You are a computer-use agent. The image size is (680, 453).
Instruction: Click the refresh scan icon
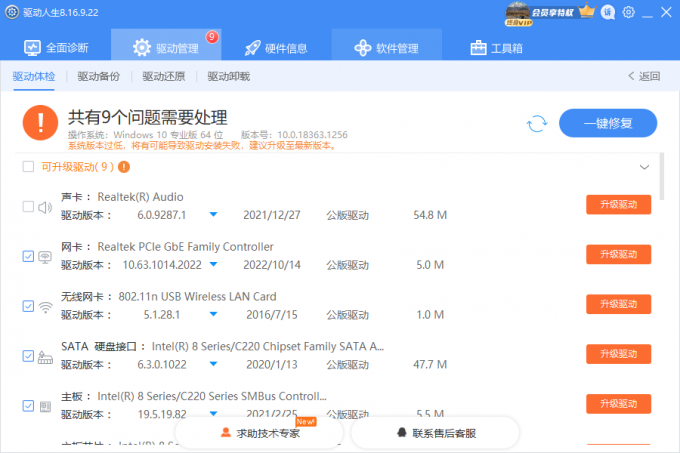(537, 124)
